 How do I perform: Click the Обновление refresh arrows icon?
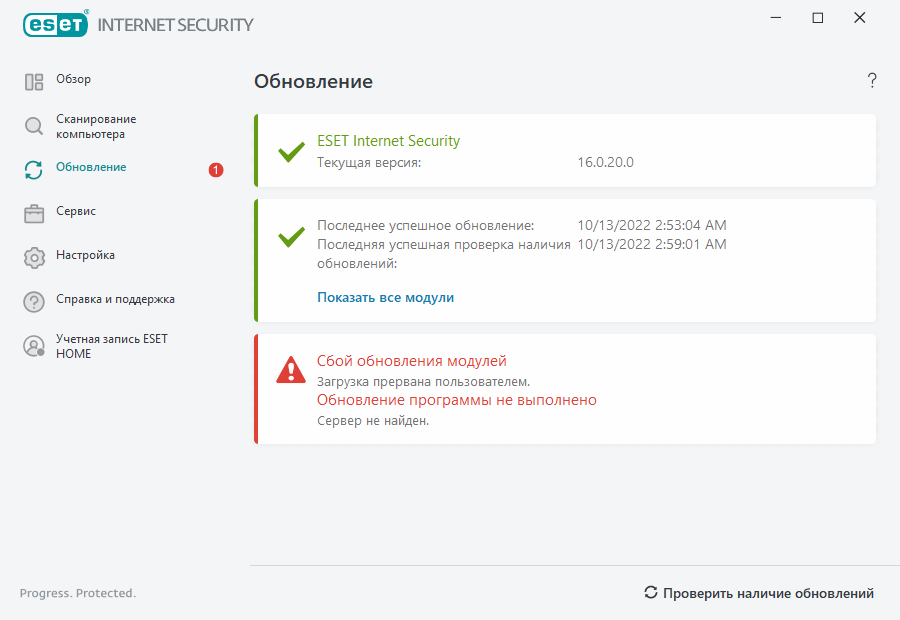coord(33,170)
